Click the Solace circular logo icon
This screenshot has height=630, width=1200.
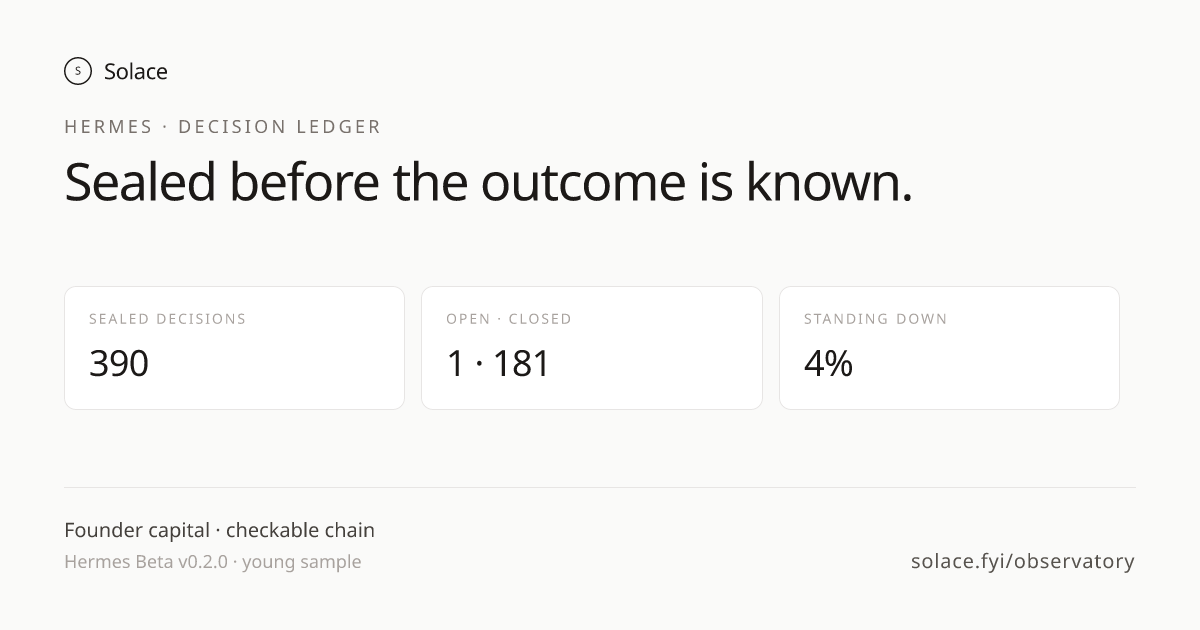(x=78, y=71)
